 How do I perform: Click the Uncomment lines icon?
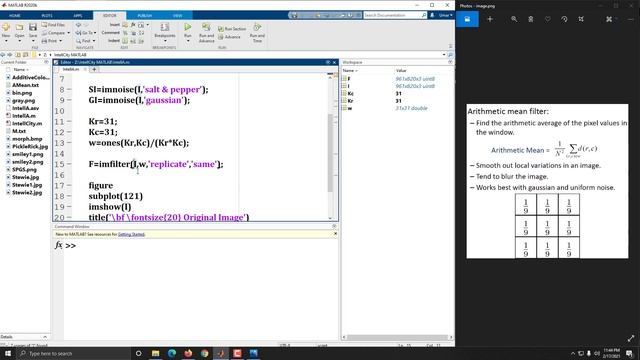click(133, 33)
